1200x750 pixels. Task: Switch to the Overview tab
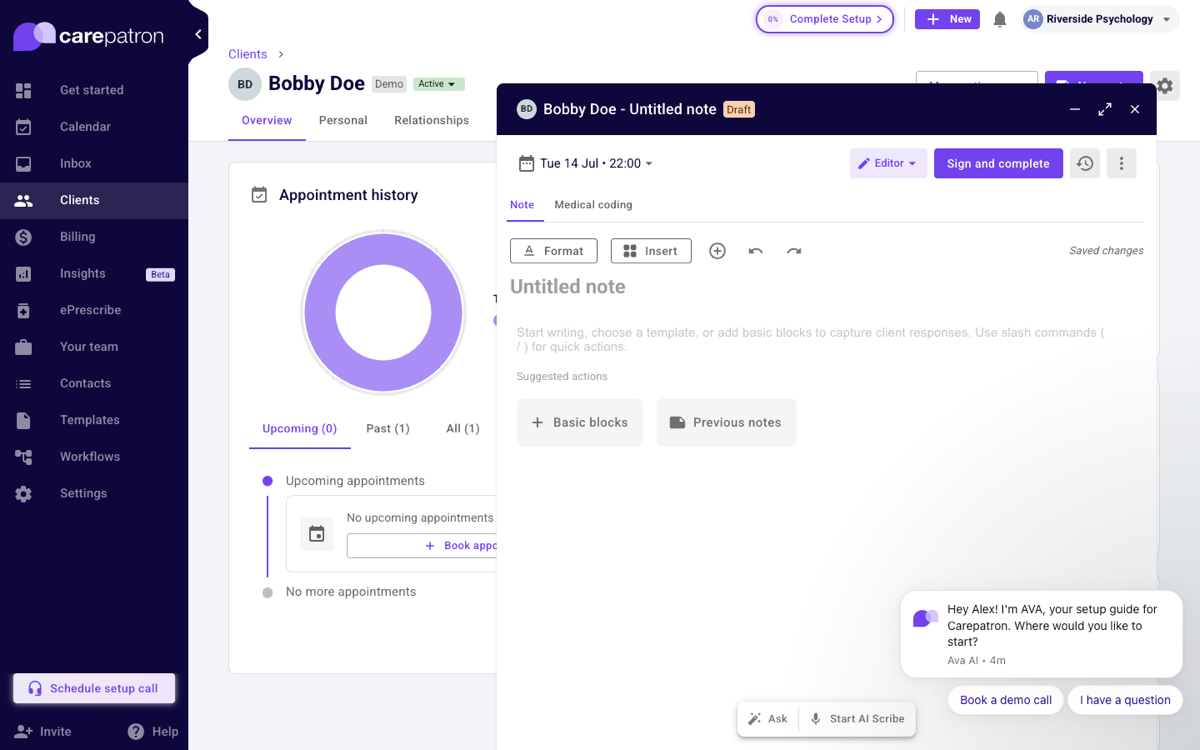click(267, 120)
